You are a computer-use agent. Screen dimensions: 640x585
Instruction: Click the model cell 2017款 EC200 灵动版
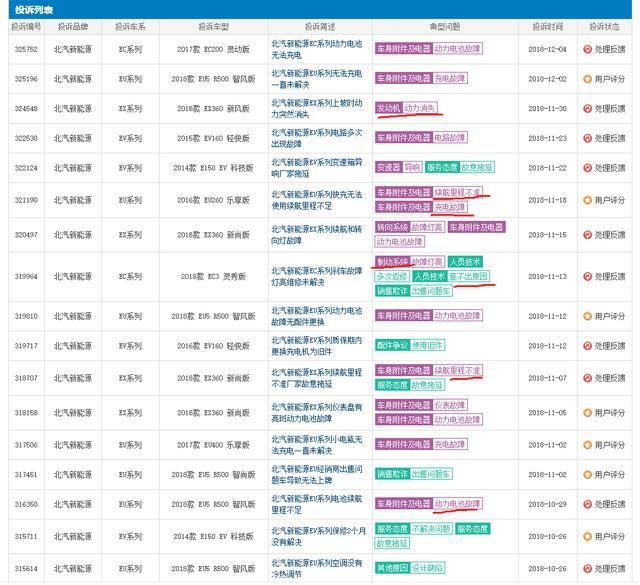pos(213,49)
